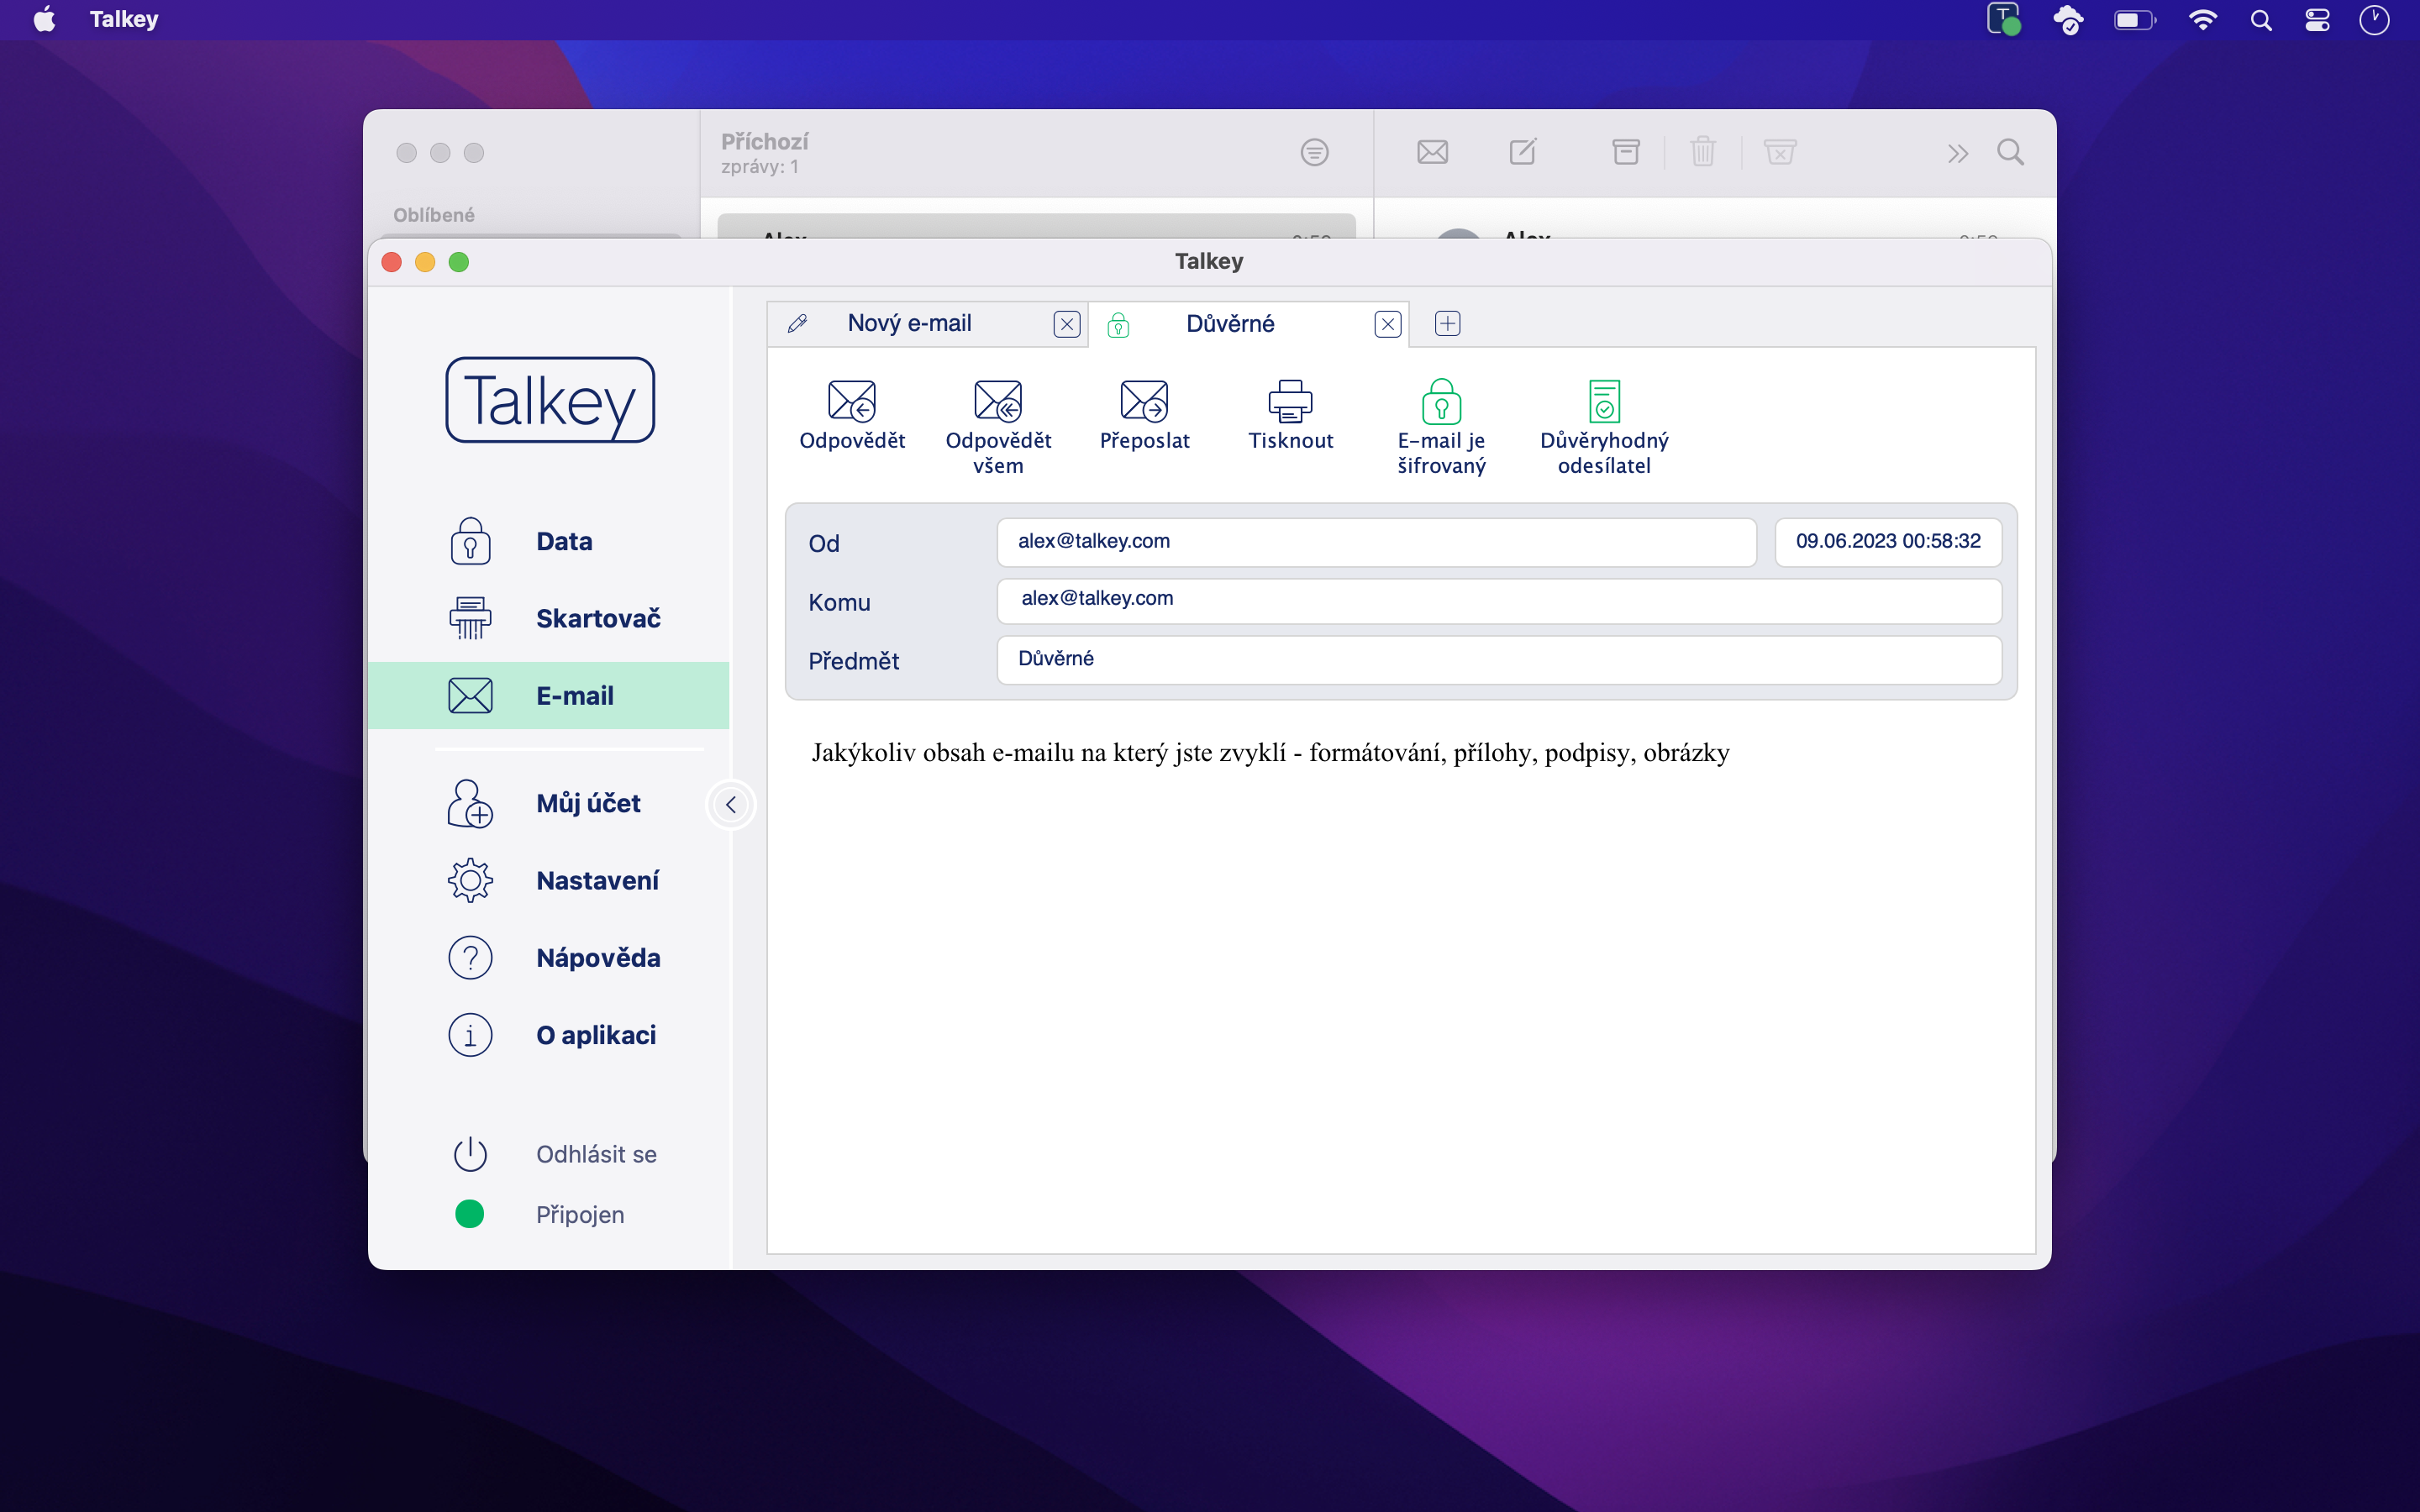Switch to the Nový e-mail tab
2420x1512 pixels.
[x=909, y=323]
